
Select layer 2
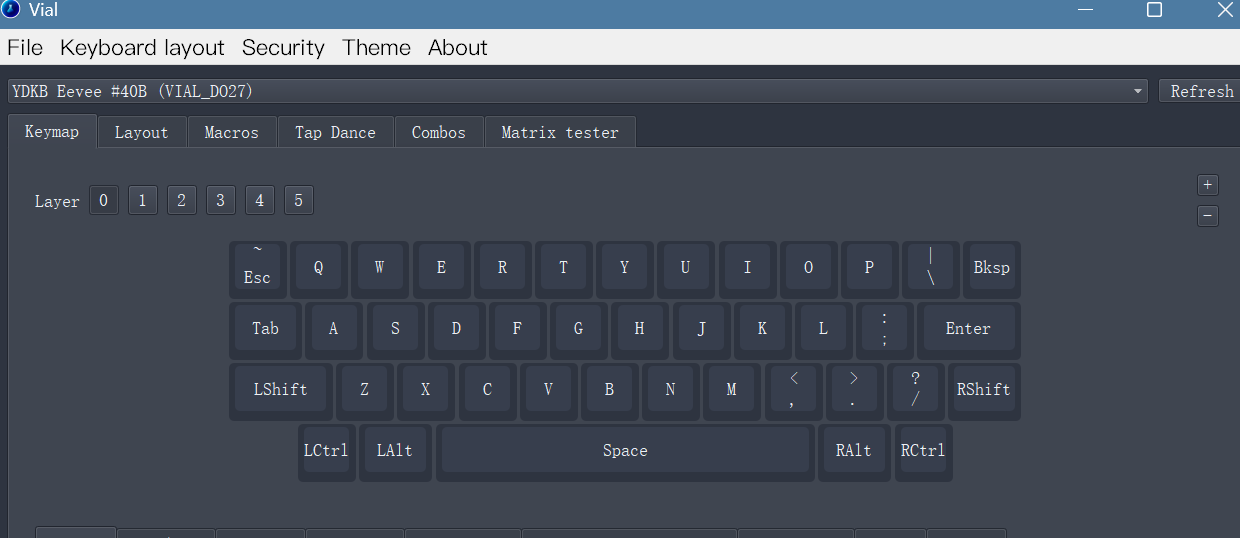[181, 201]
